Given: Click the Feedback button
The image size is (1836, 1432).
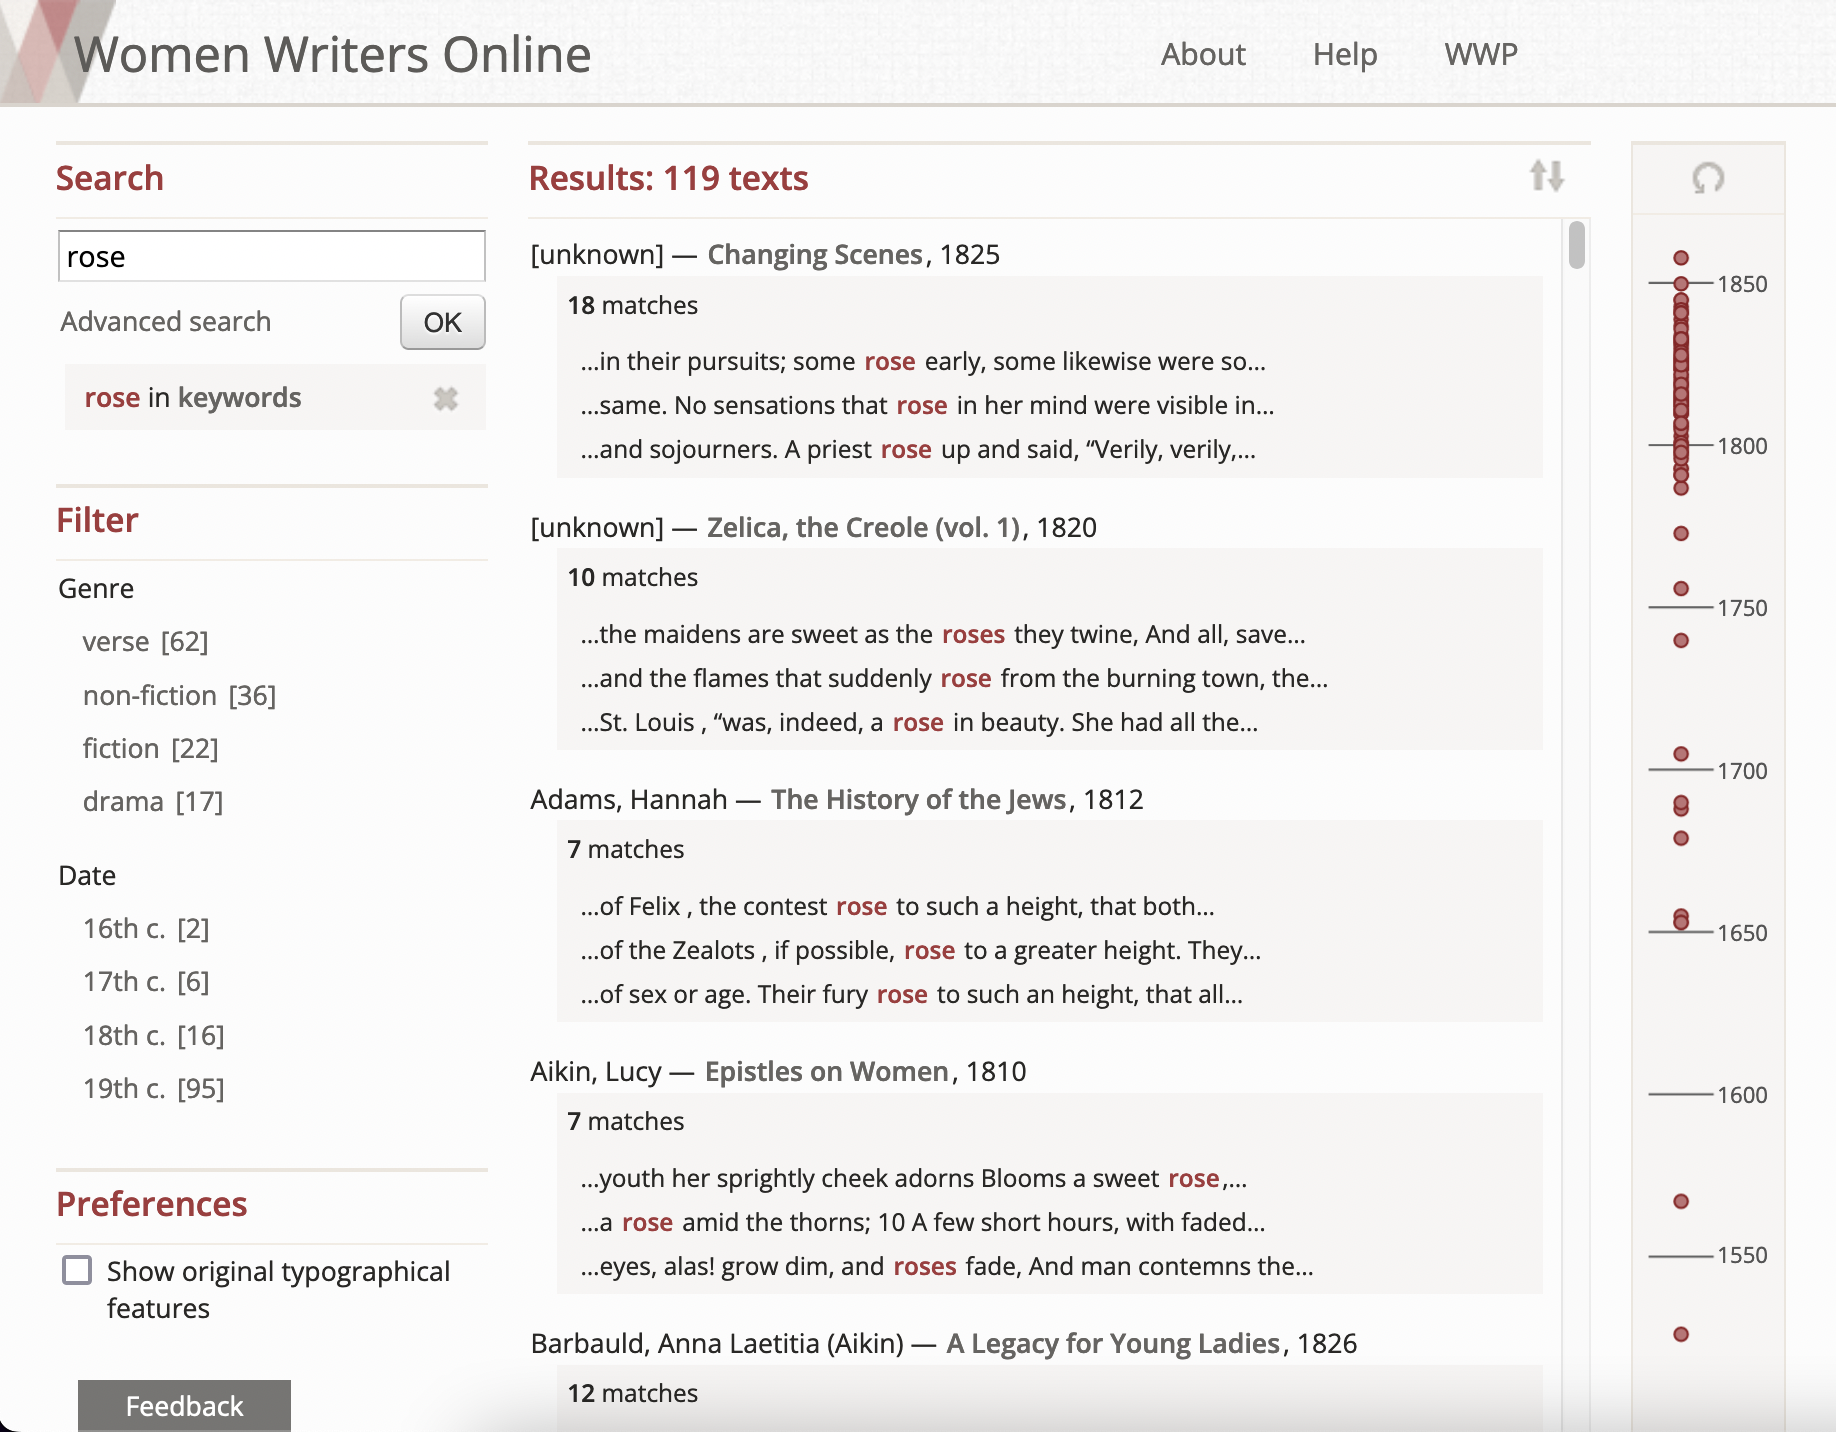Looking at the screenshot, I should point(184,1406).
